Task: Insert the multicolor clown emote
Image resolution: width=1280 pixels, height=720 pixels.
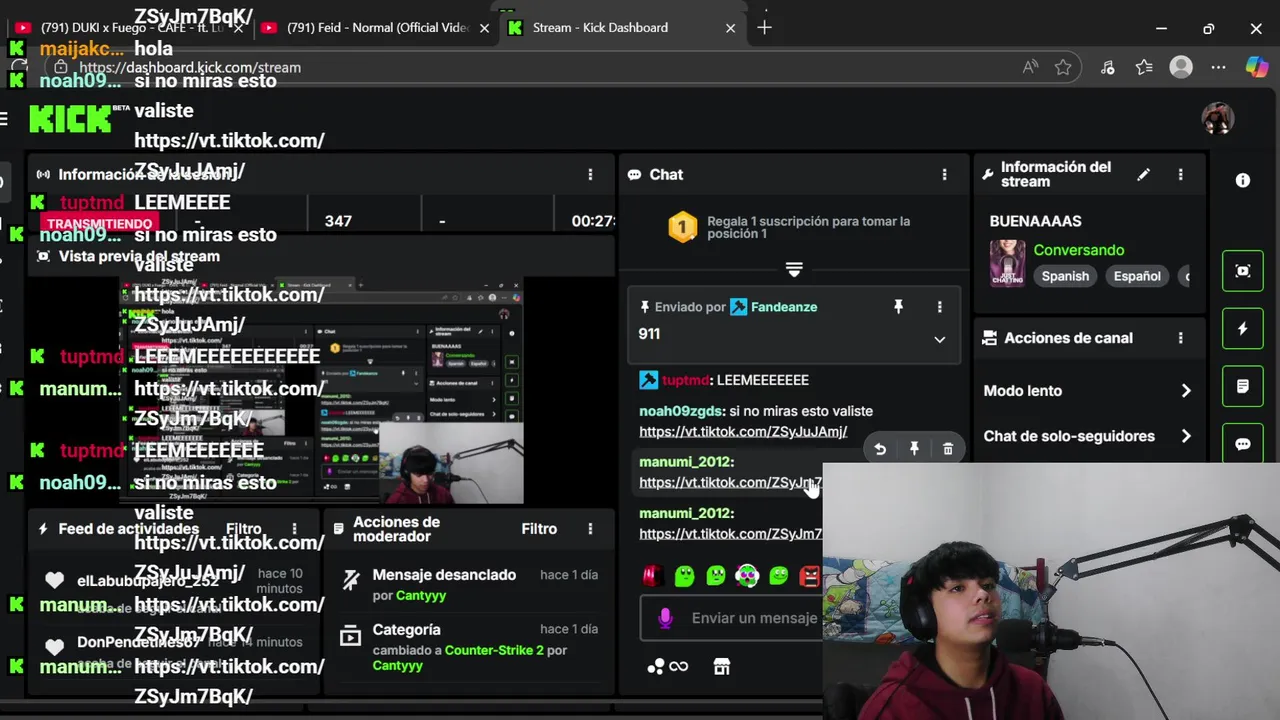Action: pos(747,575)
